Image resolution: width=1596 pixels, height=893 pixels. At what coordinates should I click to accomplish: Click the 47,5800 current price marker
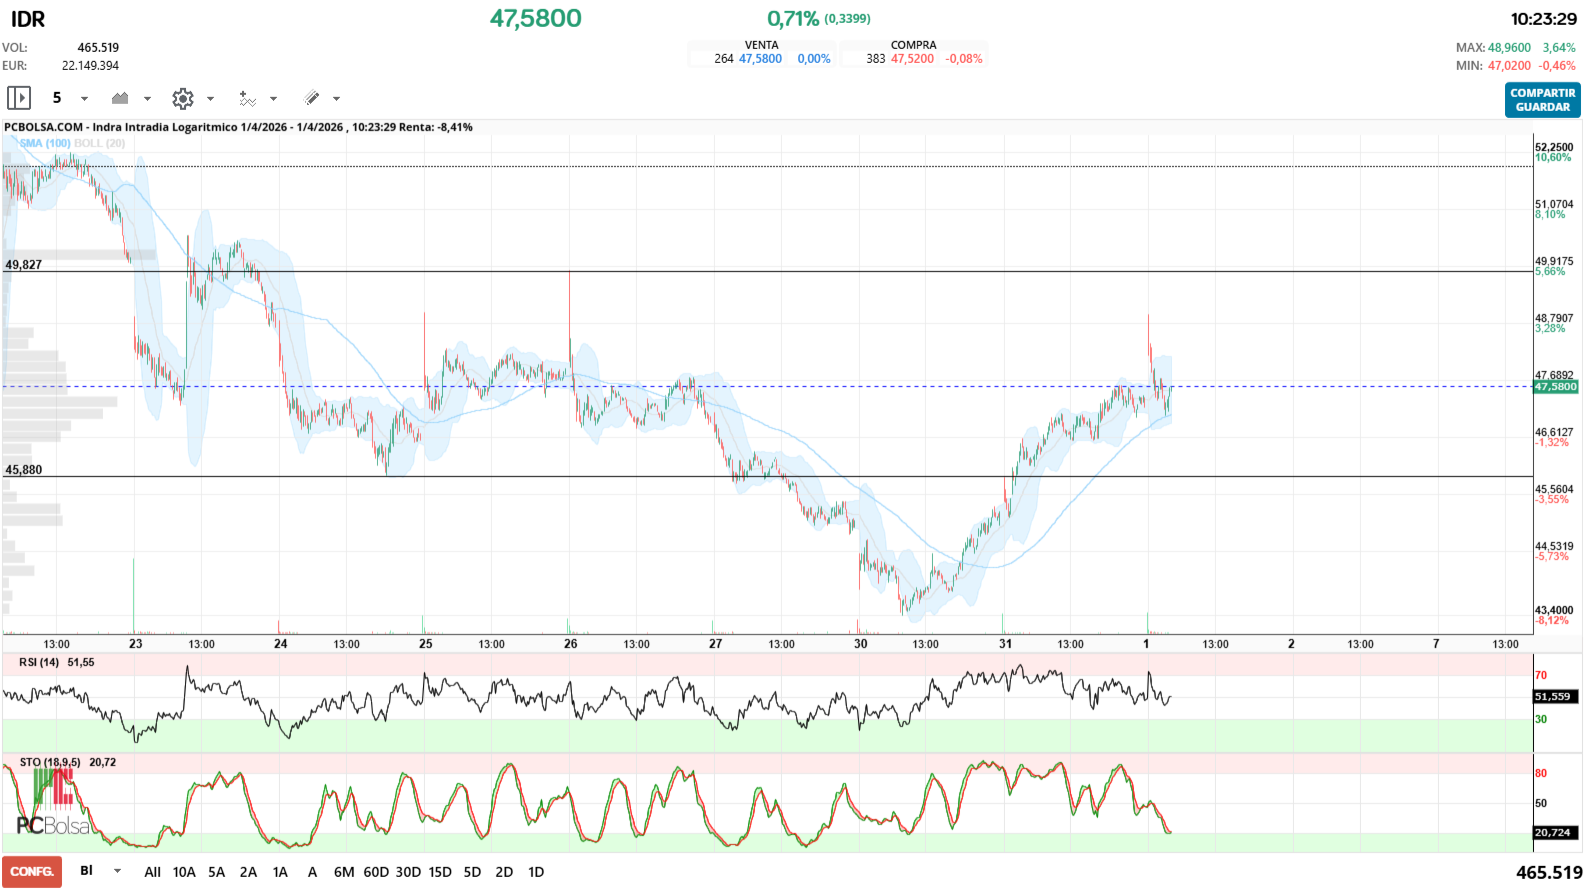click(x=1556, y=387)
